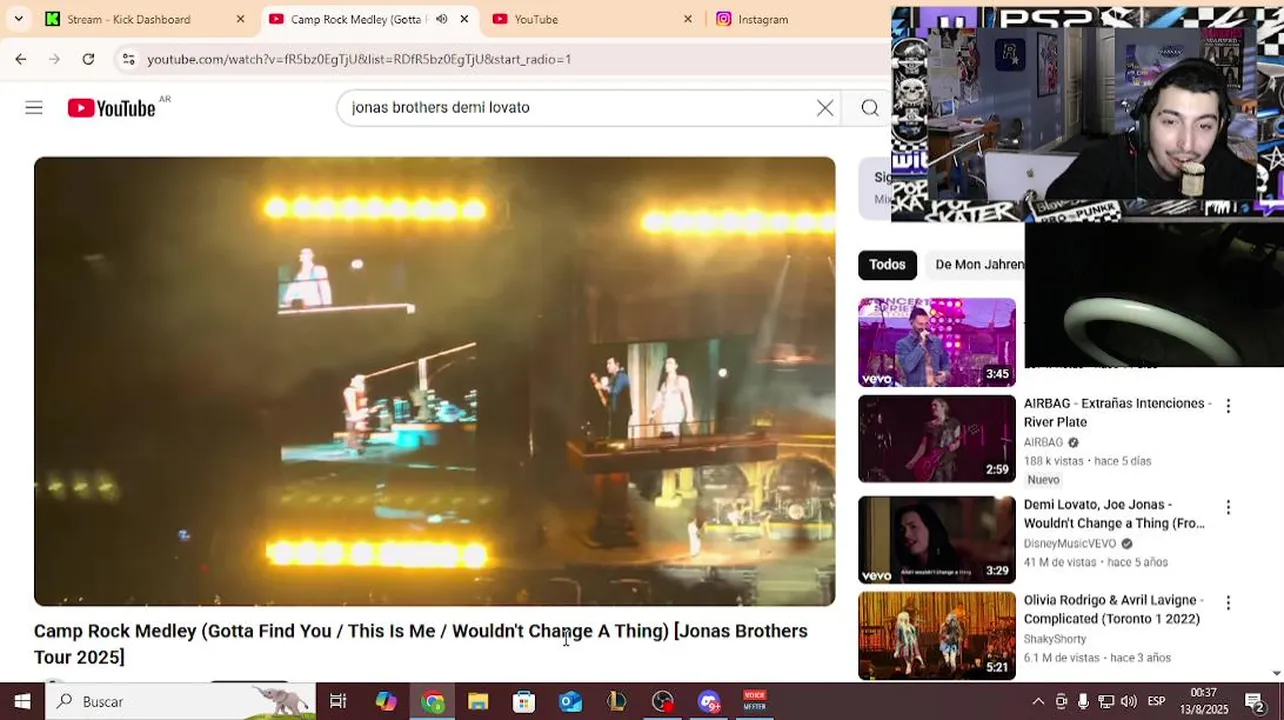This screenshot has width=1284, height=720.
Task: Close the Camp Rock Medley tab
Action: (464, 19)
